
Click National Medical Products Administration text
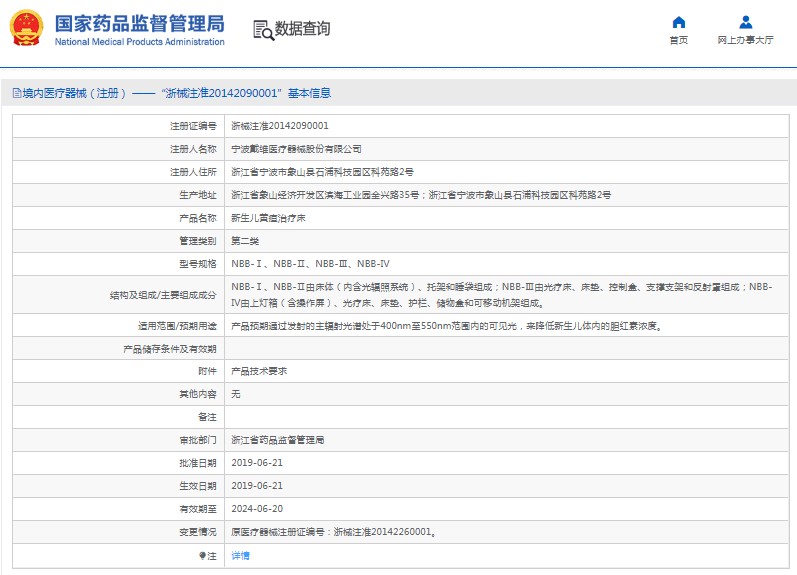click(x=140, y=42)
